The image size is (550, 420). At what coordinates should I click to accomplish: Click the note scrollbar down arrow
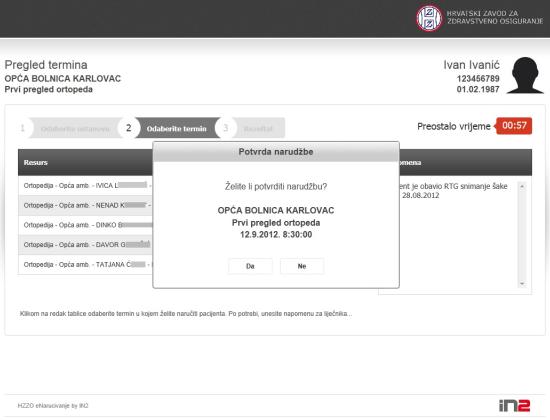[522, 284]
